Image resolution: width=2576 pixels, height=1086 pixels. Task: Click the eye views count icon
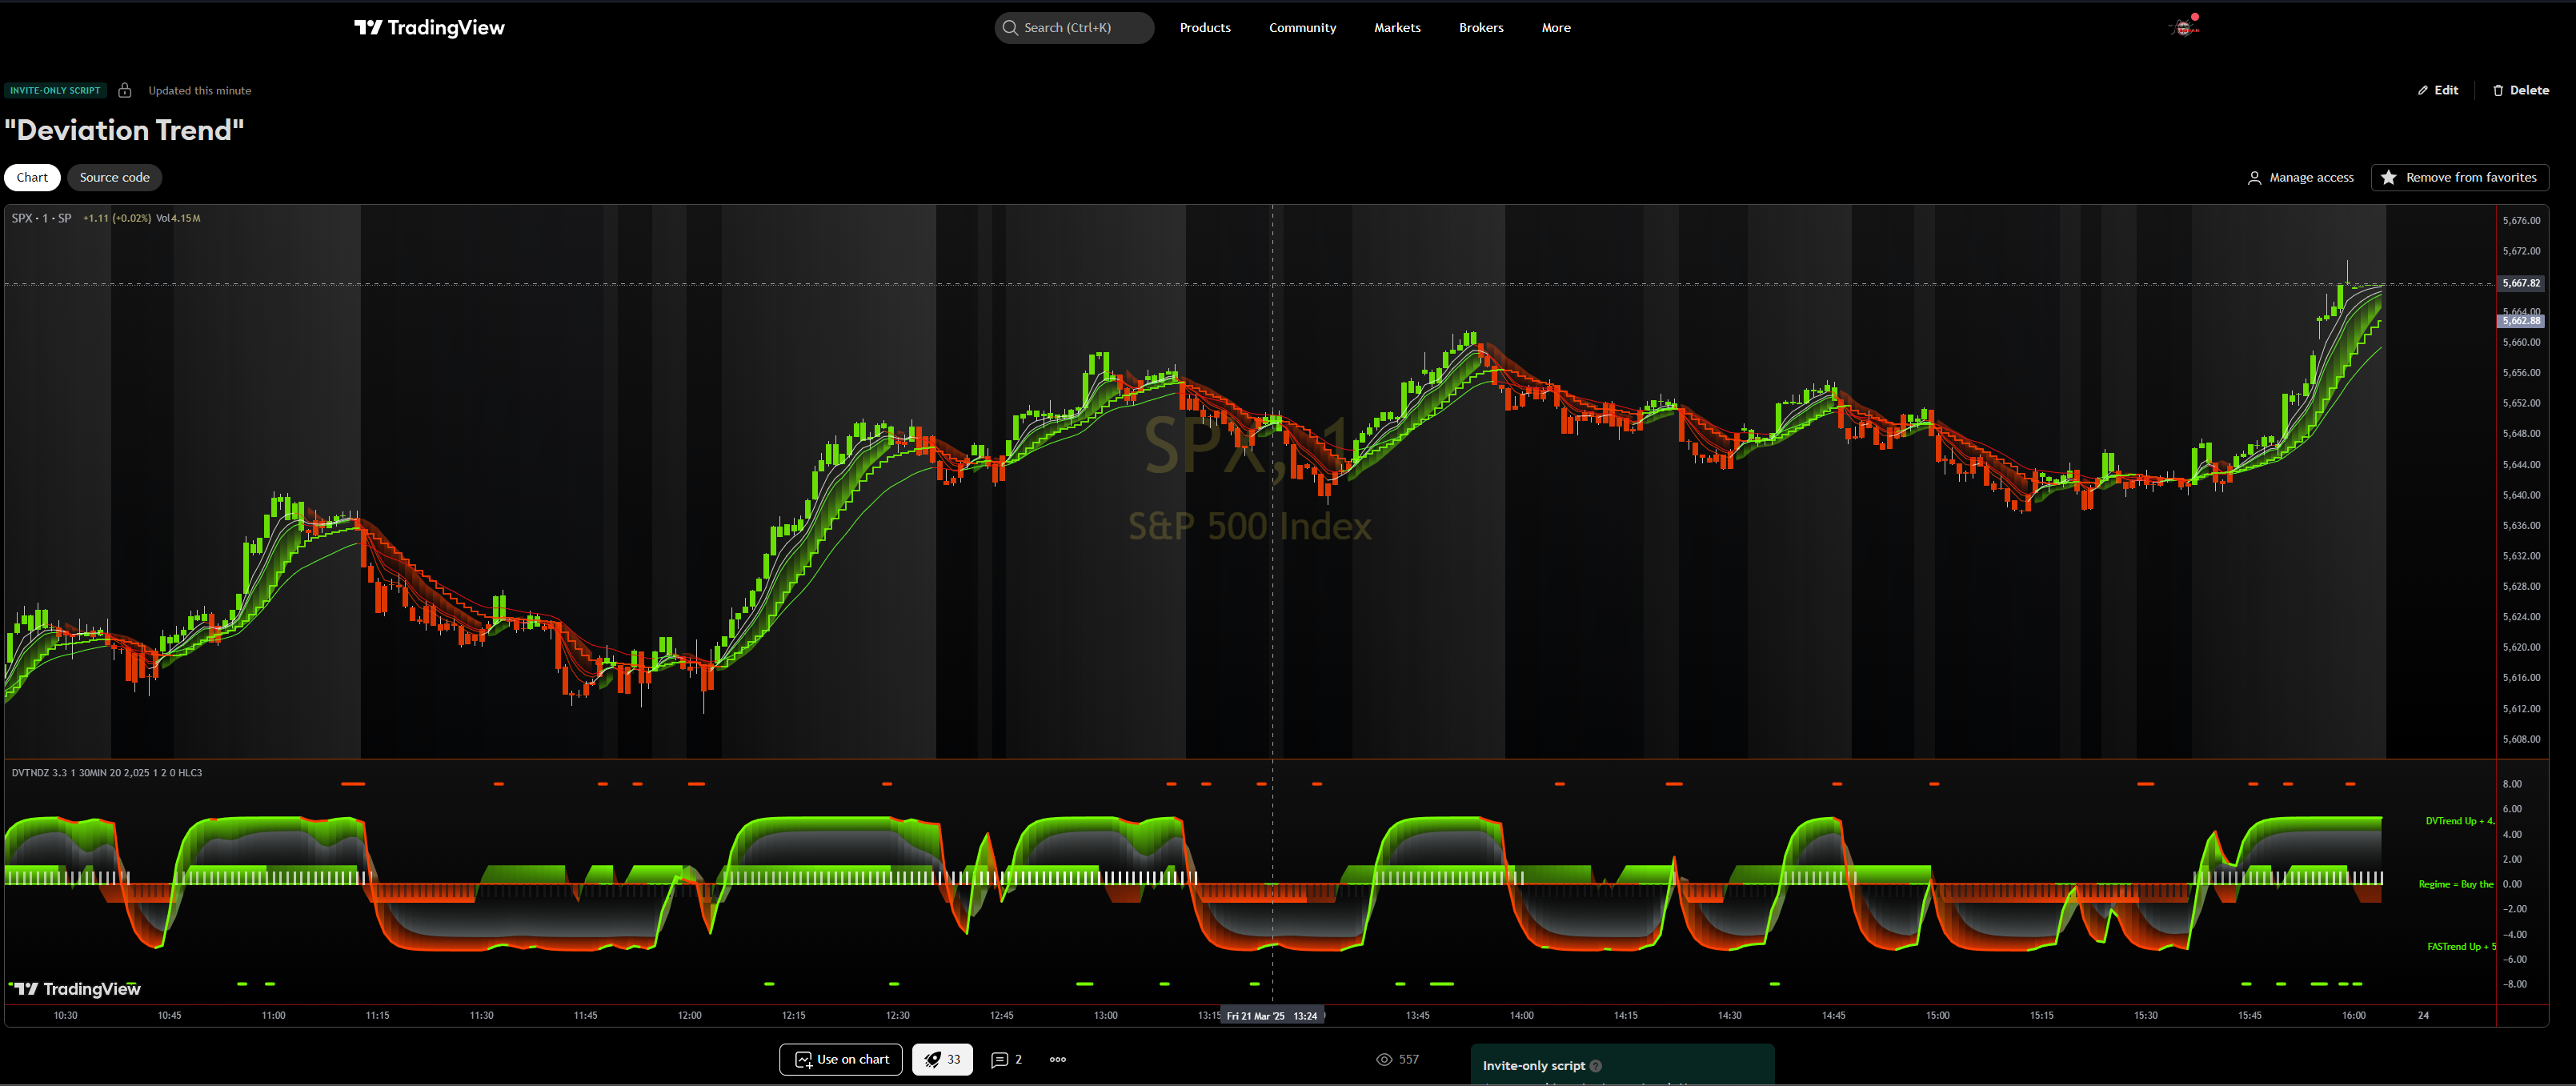[1384, 1059]
